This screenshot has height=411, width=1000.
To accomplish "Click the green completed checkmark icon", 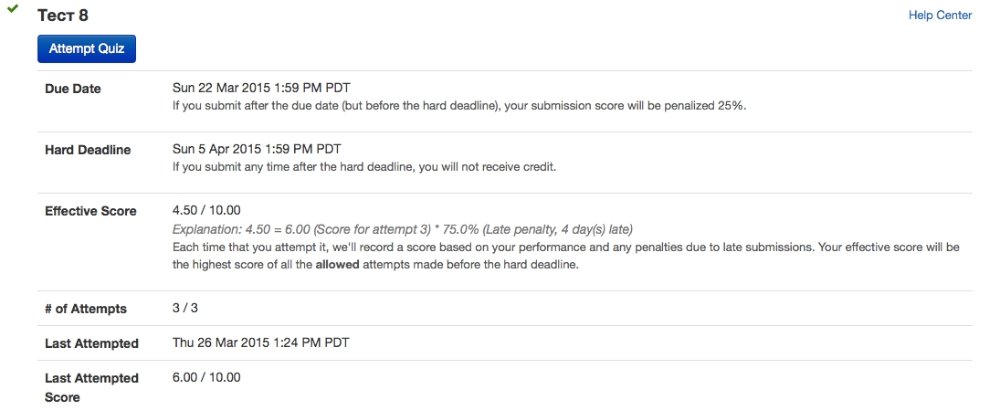I will (13, 9).
